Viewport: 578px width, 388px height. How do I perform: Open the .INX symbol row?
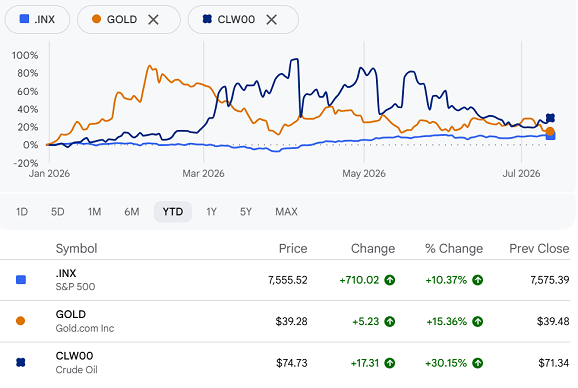[x=285, y=280]
